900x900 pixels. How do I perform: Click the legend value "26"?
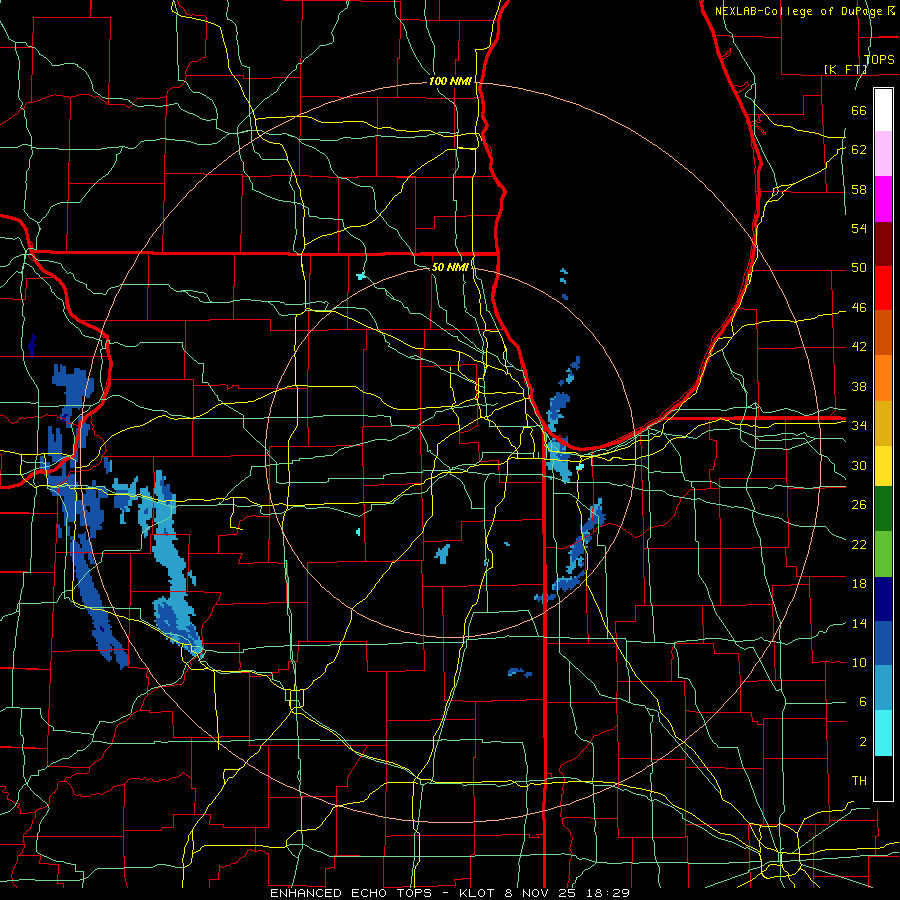coord(859,505)
